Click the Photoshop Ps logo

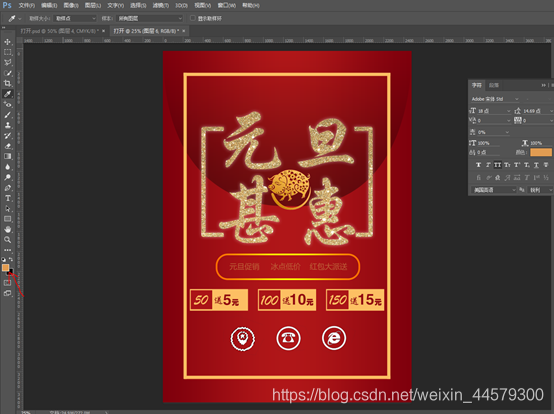tap(7, 5)
